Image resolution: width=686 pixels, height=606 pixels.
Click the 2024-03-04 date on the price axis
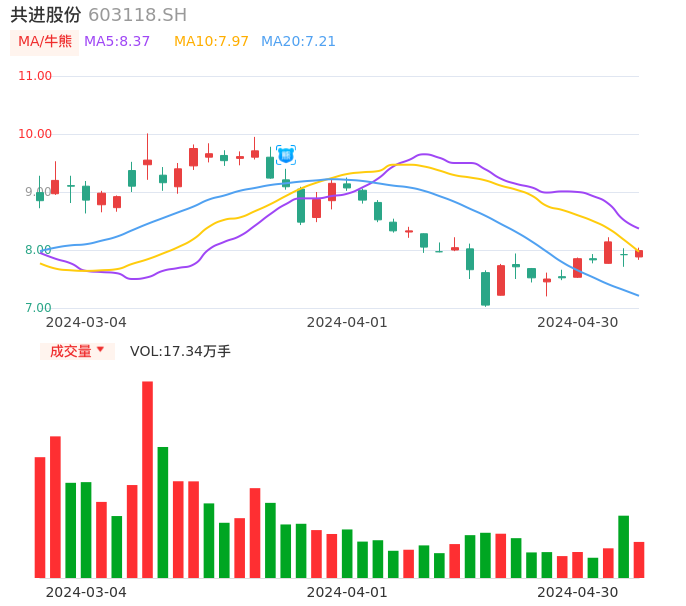pyautogui.click(x=86, y=322)
